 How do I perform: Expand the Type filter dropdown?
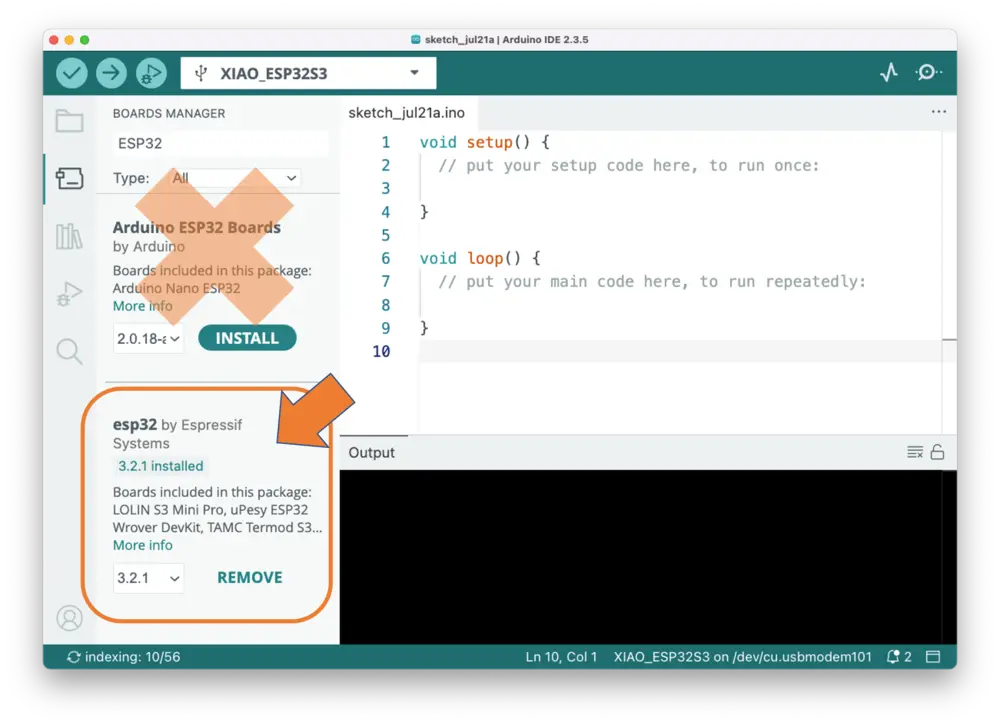[235, 178]
